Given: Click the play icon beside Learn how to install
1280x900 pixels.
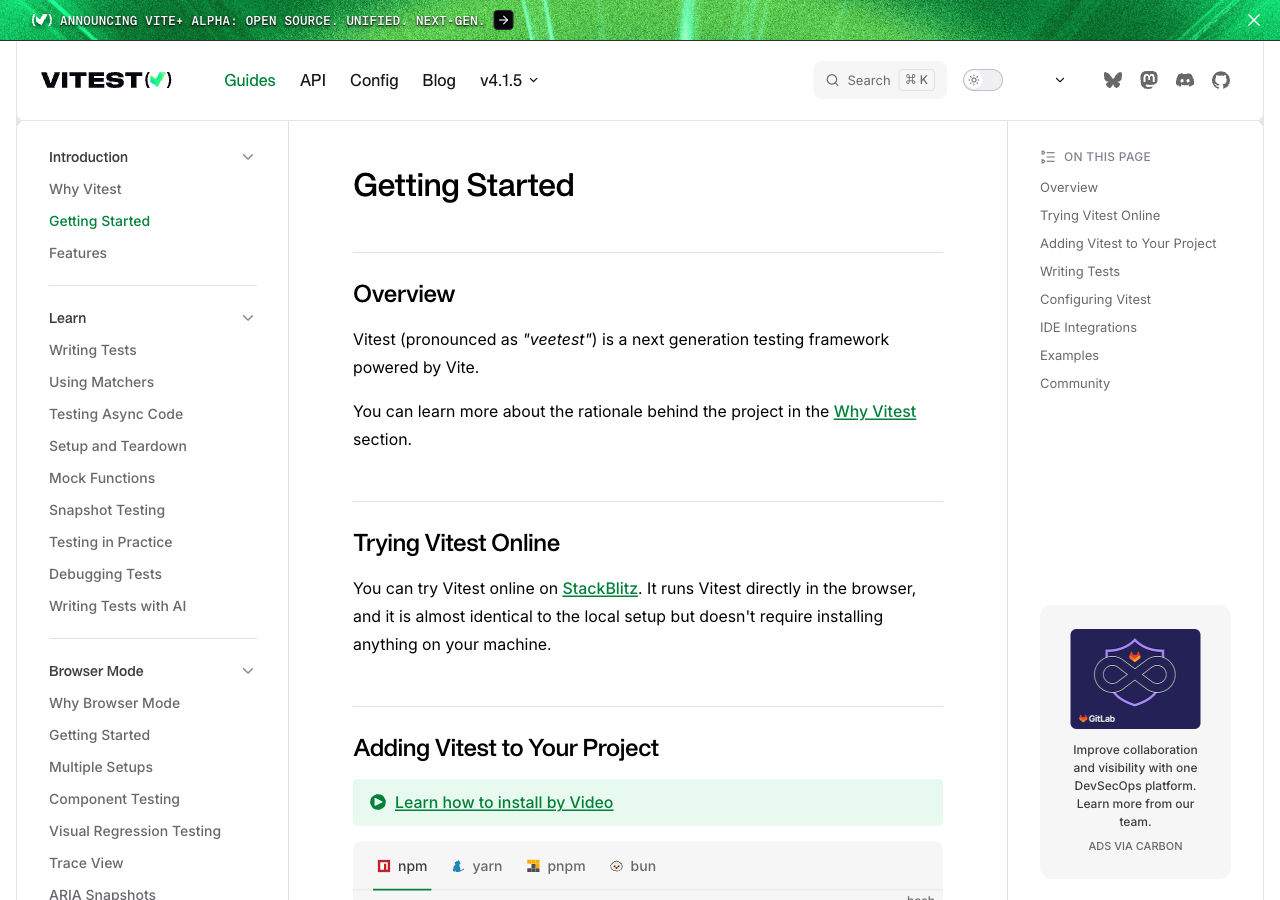Looking at the screenshot, I should 378,802.
